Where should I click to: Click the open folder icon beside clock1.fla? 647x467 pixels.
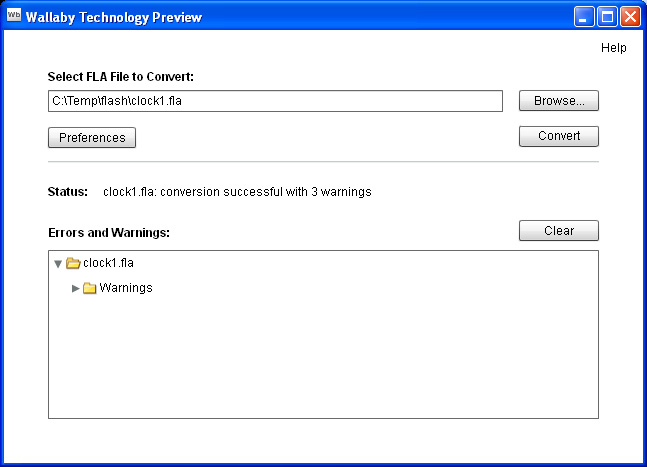point(73,263)
